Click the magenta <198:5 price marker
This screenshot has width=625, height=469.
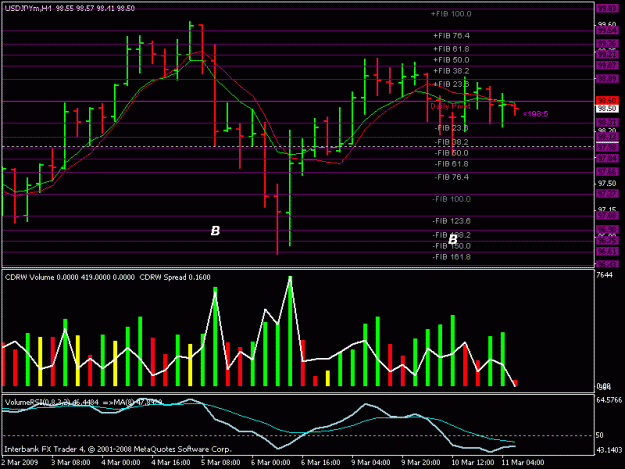[x=535, y=114]
